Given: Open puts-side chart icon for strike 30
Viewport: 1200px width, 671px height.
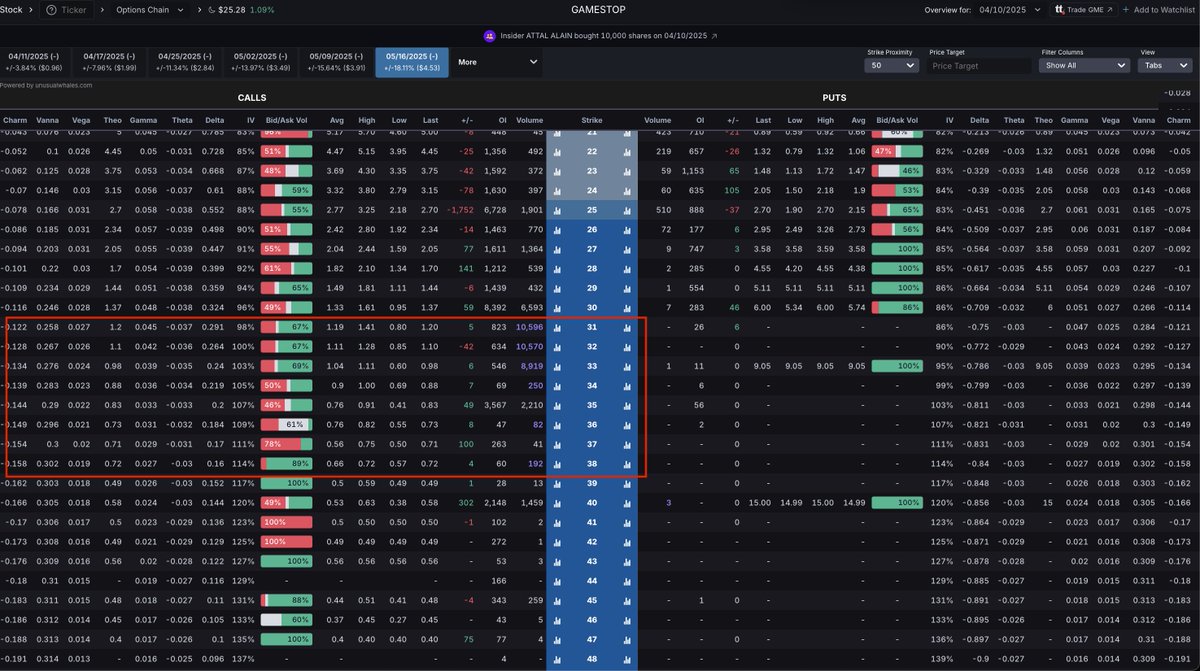Looking at the screenshot, I should [627, 308].
